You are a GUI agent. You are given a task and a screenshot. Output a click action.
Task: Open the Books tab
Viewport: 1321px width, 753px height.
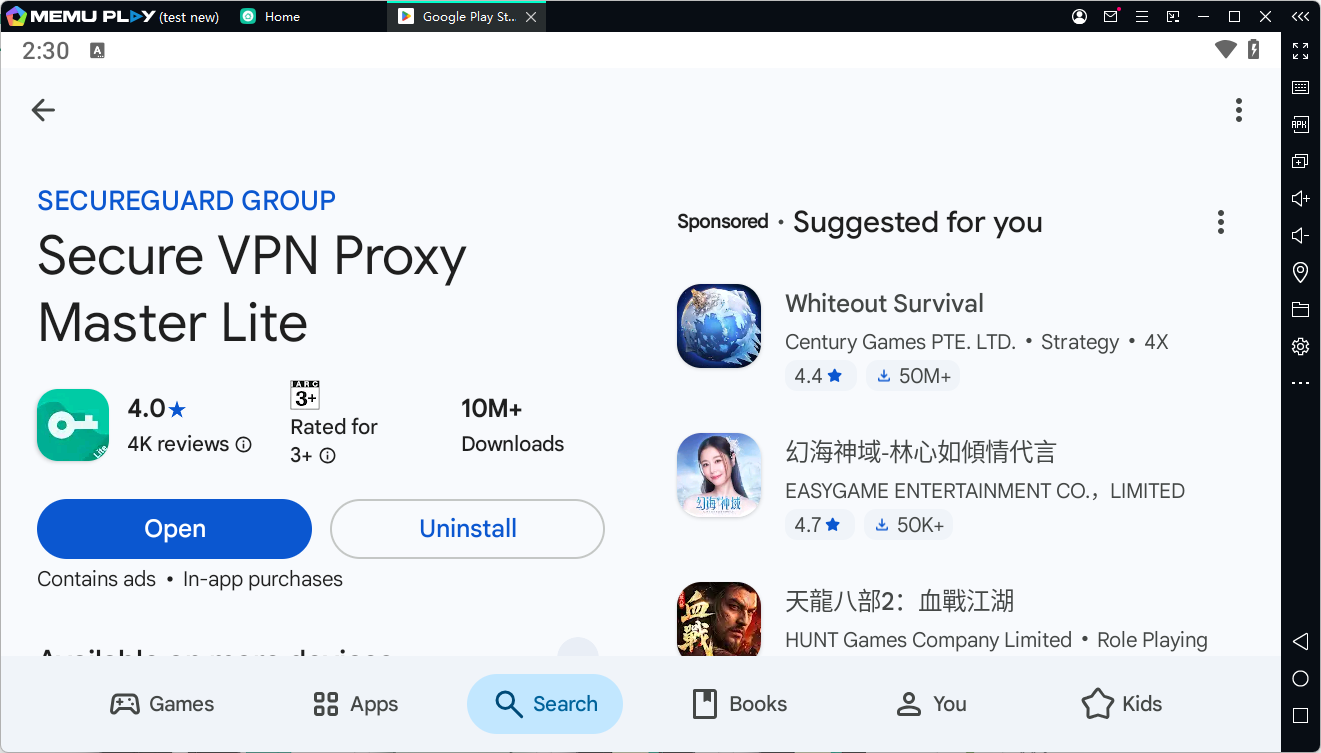(740, 704)
